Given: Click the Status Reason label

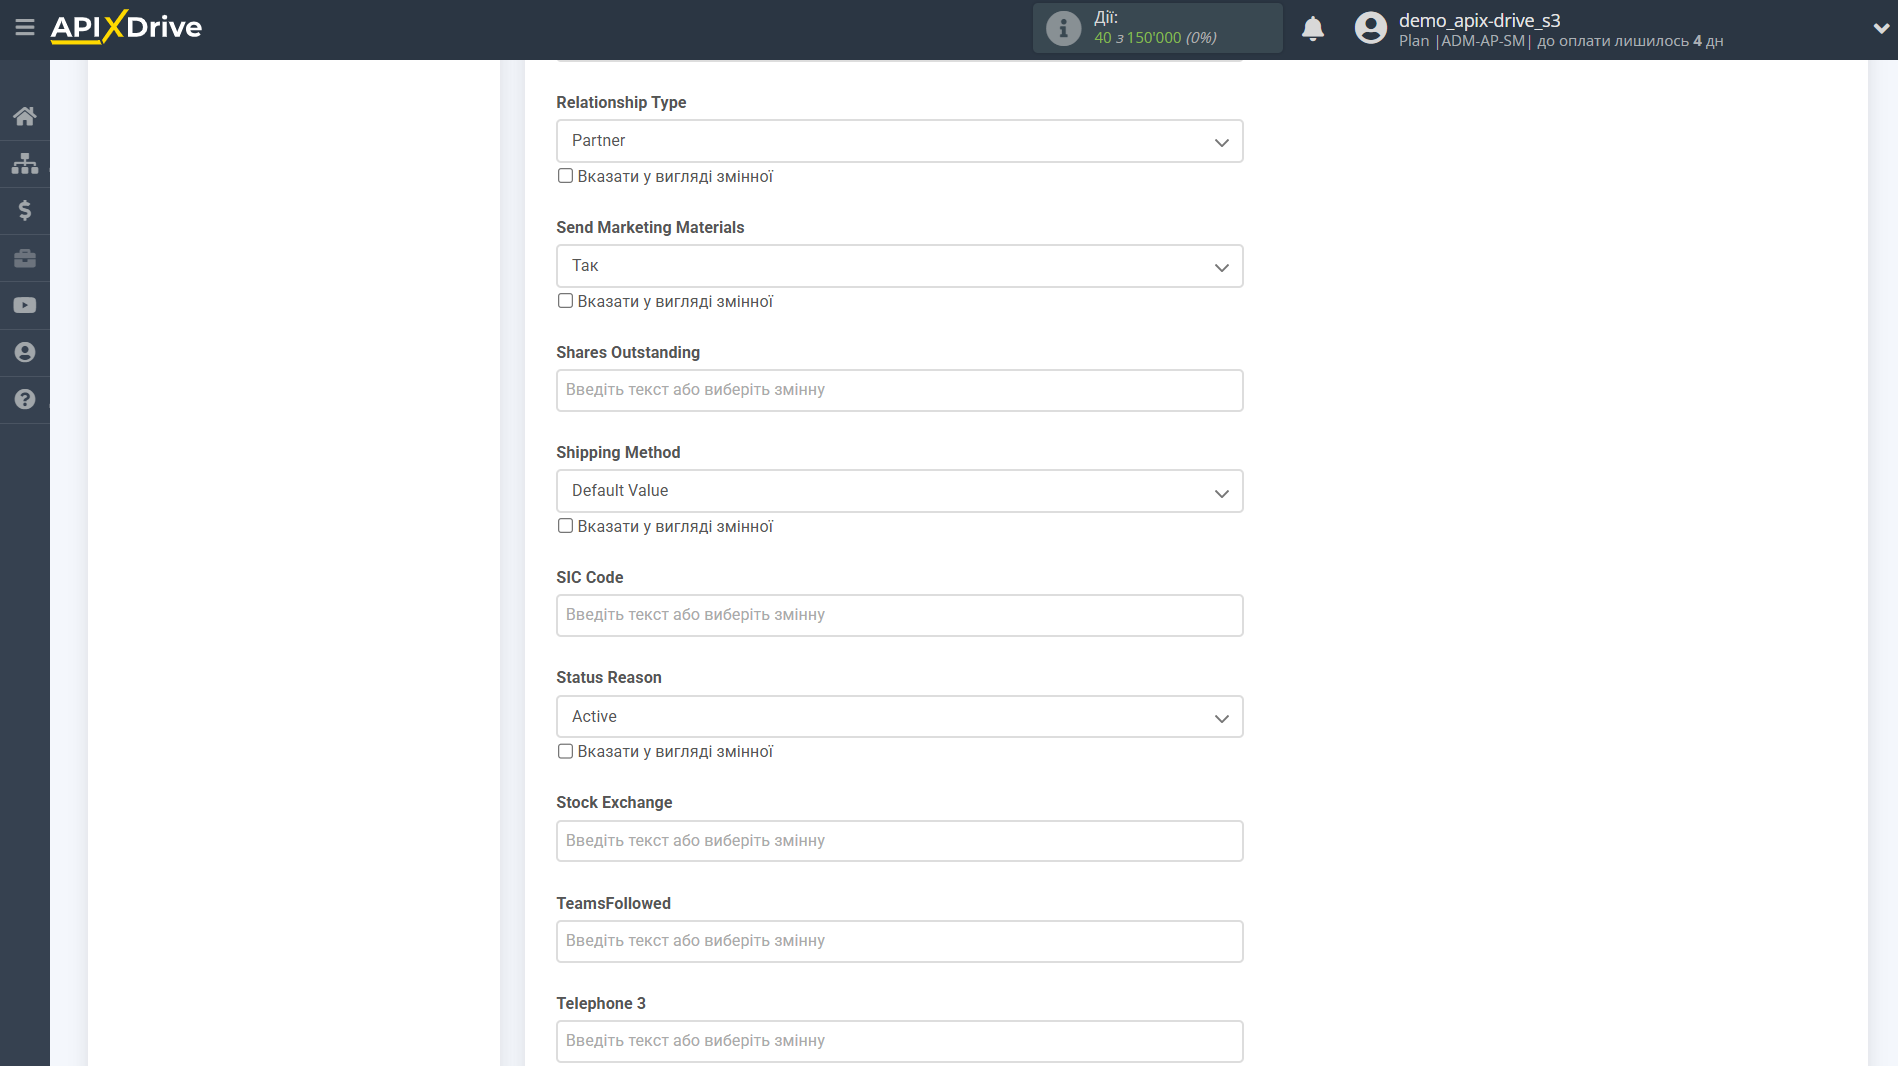Looking at the screenshot, I should click(x=608, y=677).
